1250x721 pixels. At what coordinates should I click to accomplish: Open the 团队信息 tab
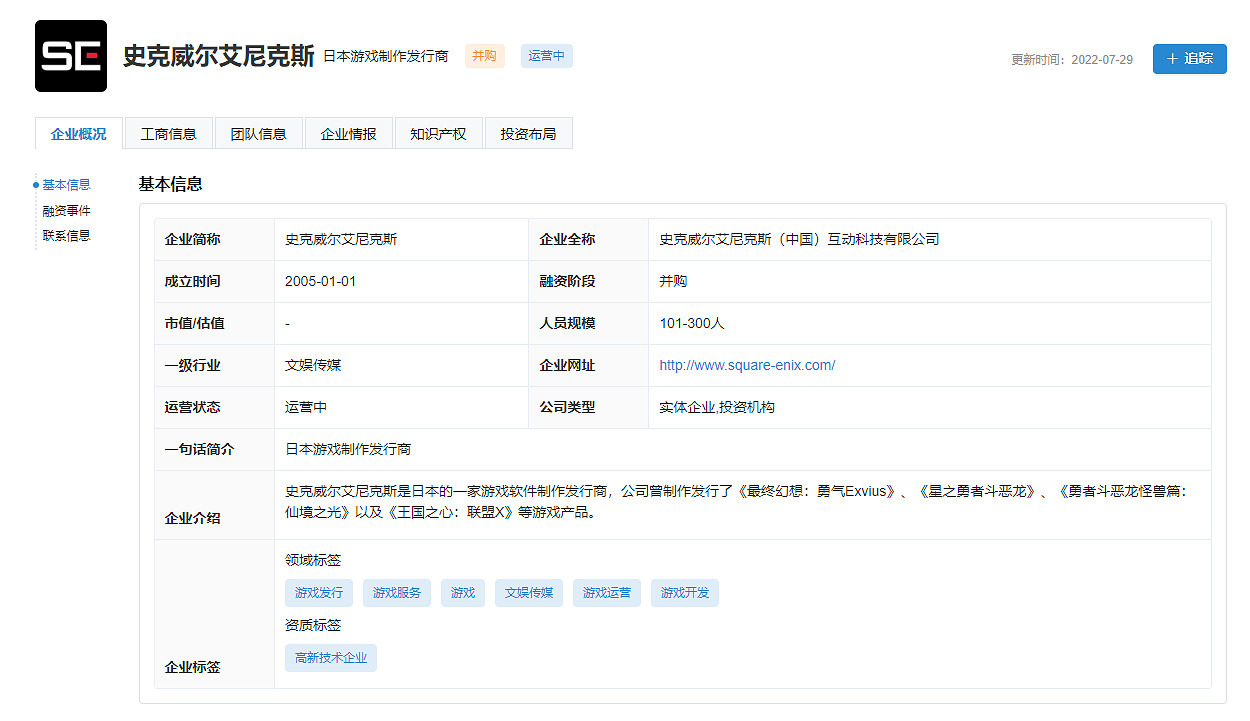coord(258,132)
